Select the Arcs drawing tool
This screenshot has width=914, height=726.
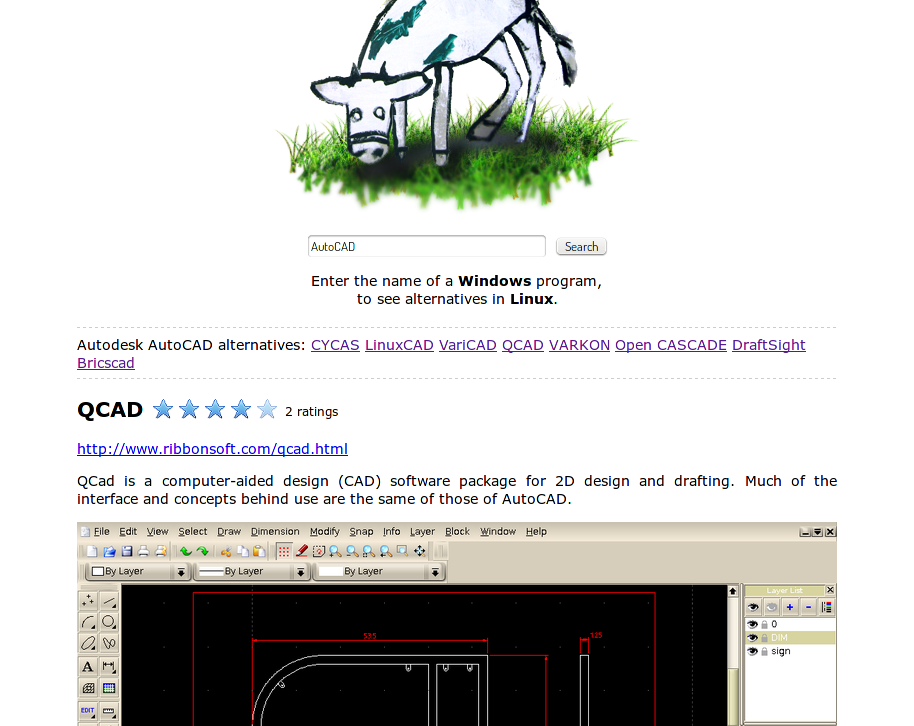click(x=88, y=622)
